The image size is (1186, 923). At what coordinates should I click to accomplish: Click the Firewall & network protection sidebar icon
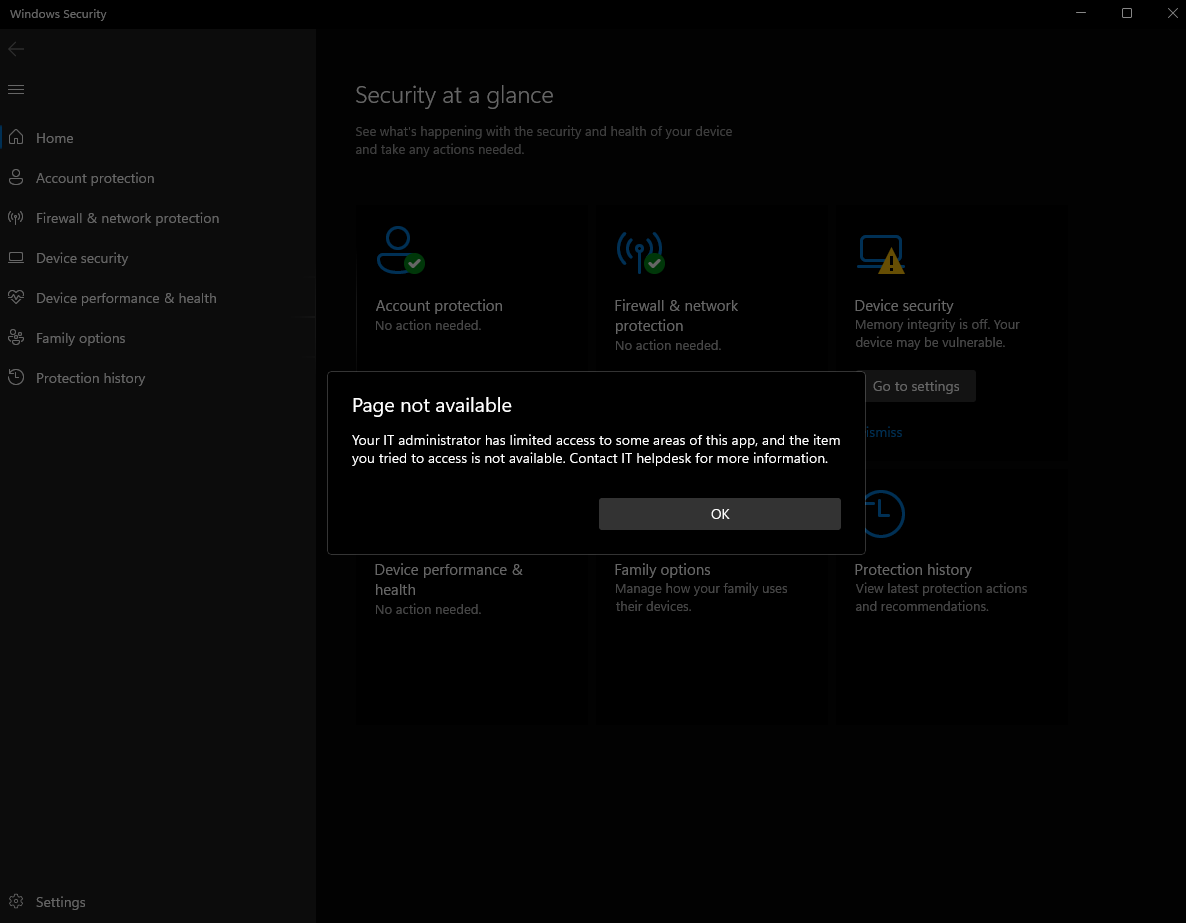click(16, 218)
